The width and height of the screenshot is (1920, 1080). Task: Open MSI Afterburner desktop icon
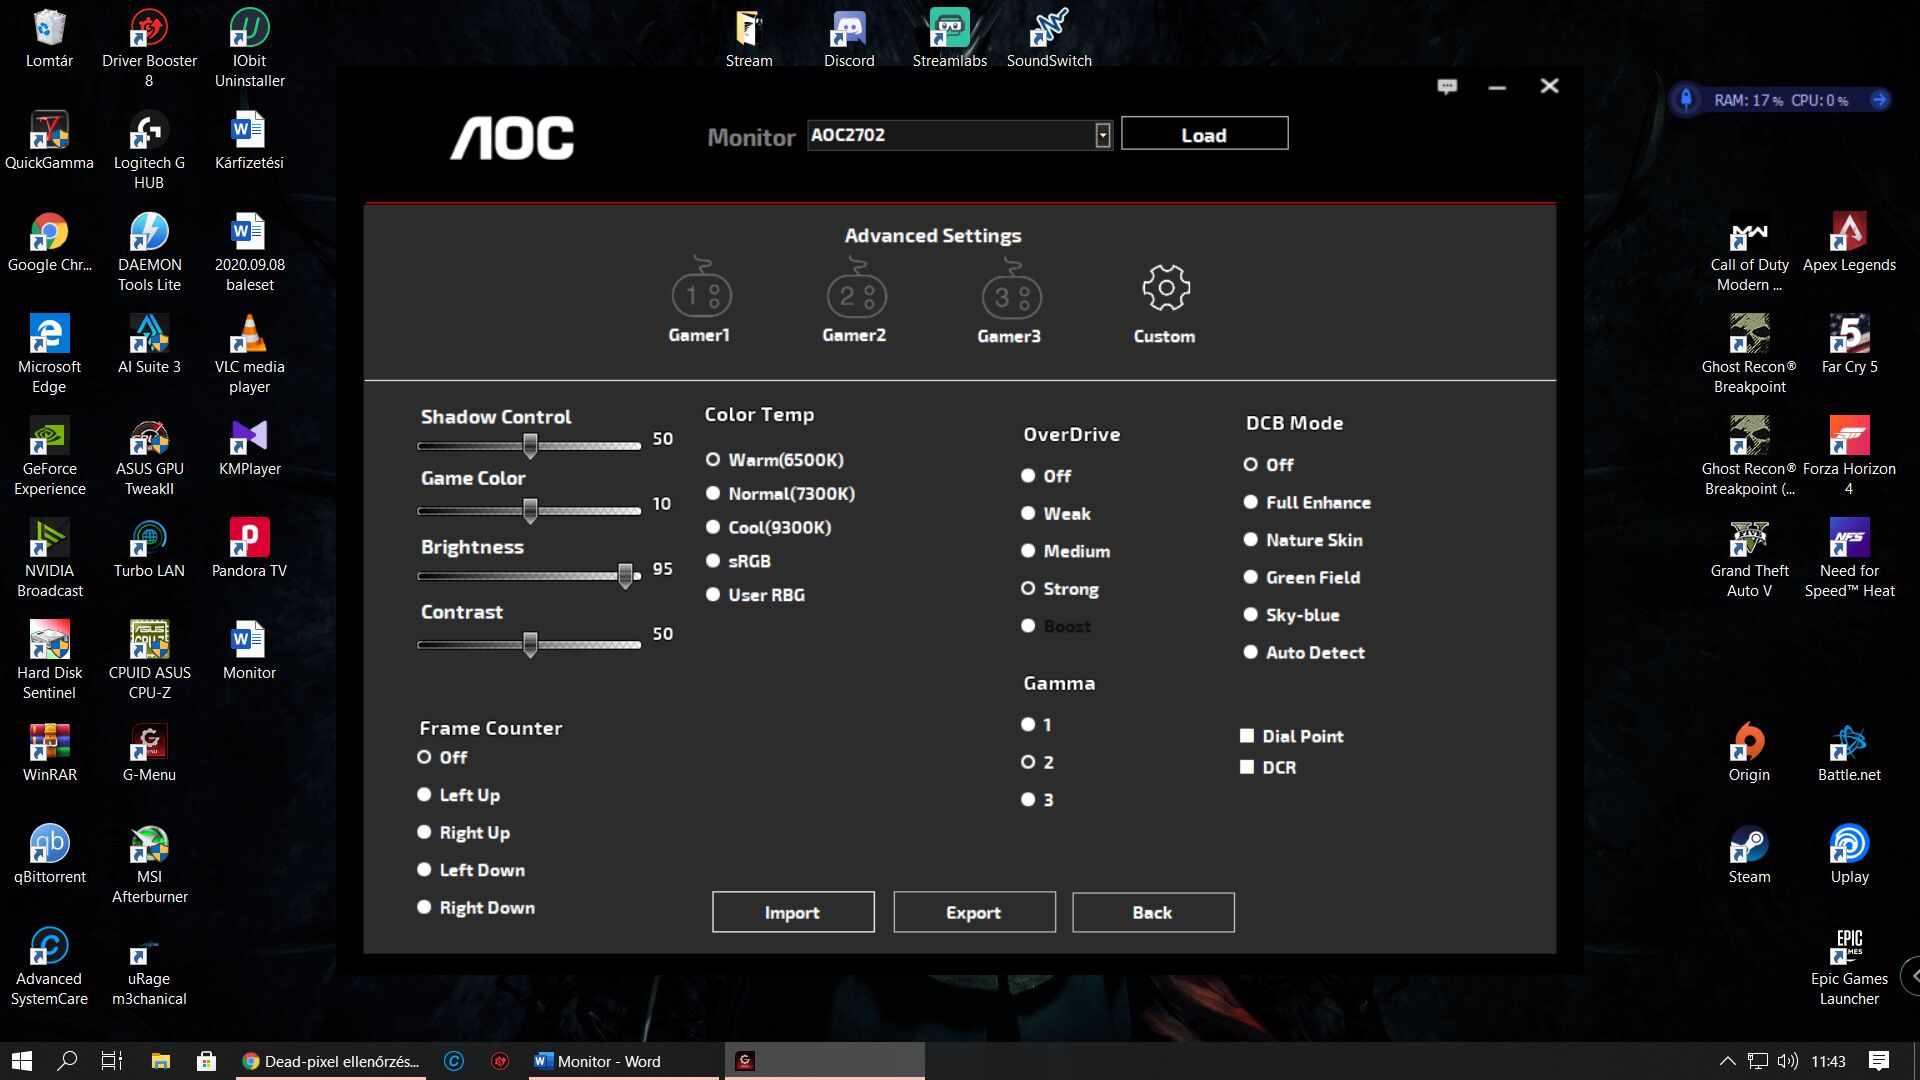coord(149,845)
